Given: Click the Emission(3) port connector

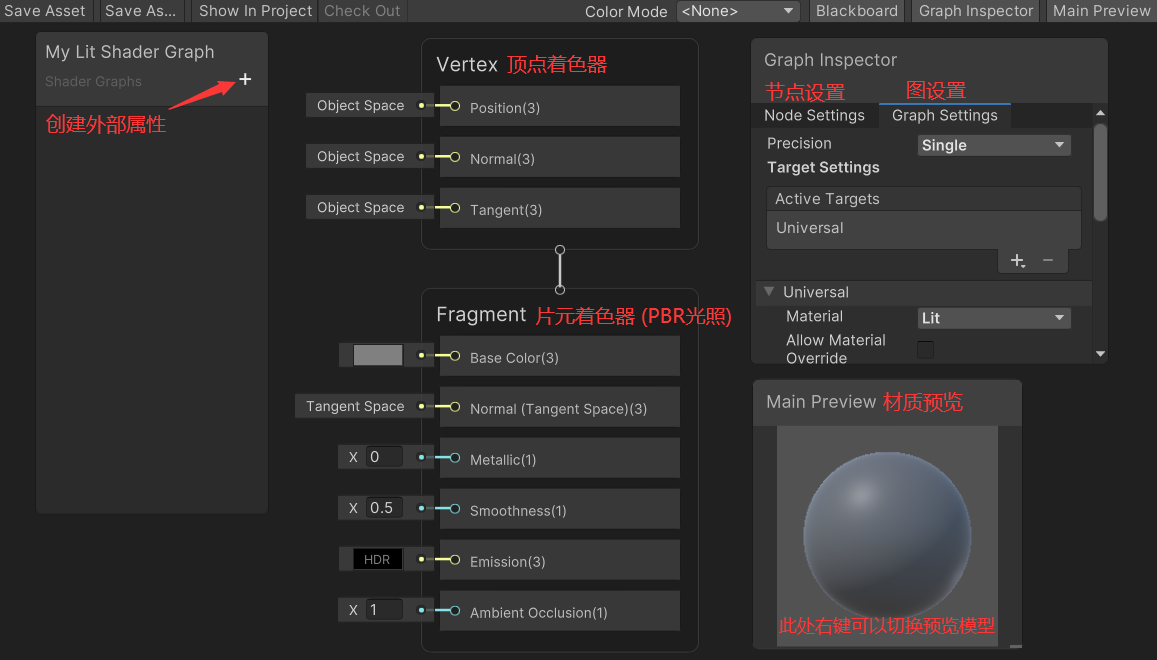Looking at the screenshot, I should [453, 559].
